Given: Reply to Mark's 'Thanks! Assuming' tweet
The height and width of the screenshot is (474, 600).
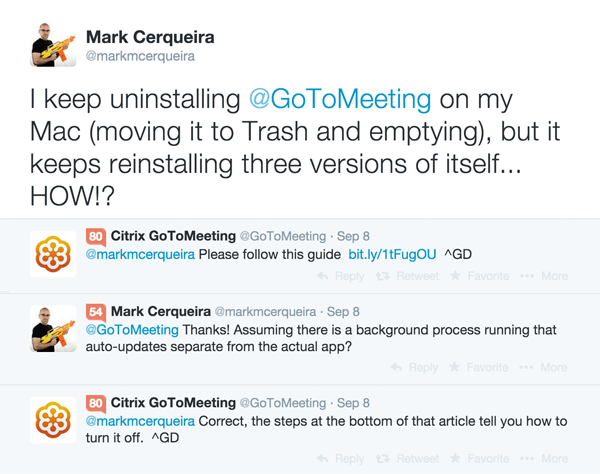Looking at the screenshot, I should [414, 367].
